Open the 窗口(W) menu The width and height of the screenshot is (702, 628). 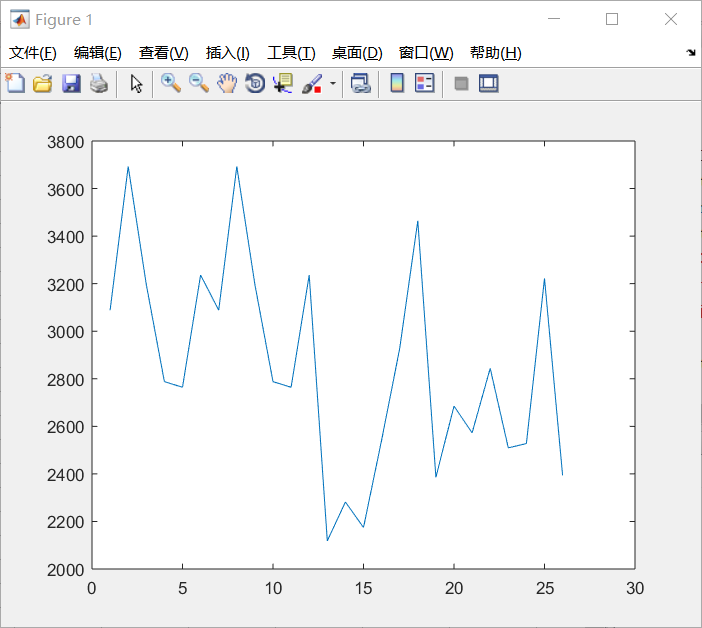[x=426, y=53]
